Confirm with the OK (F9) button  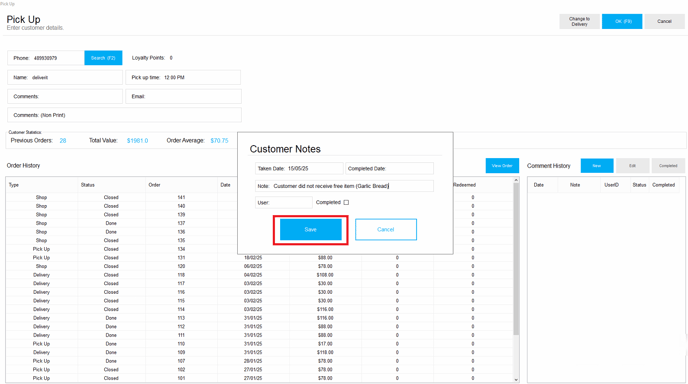click(622, 22)
